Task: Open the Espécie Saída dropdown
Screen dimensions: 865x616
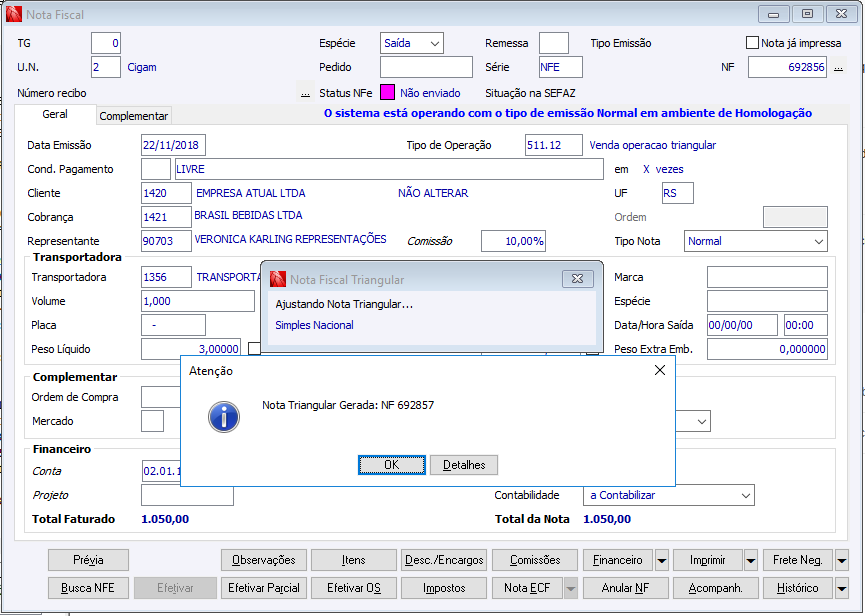Action: pos(435,44)
